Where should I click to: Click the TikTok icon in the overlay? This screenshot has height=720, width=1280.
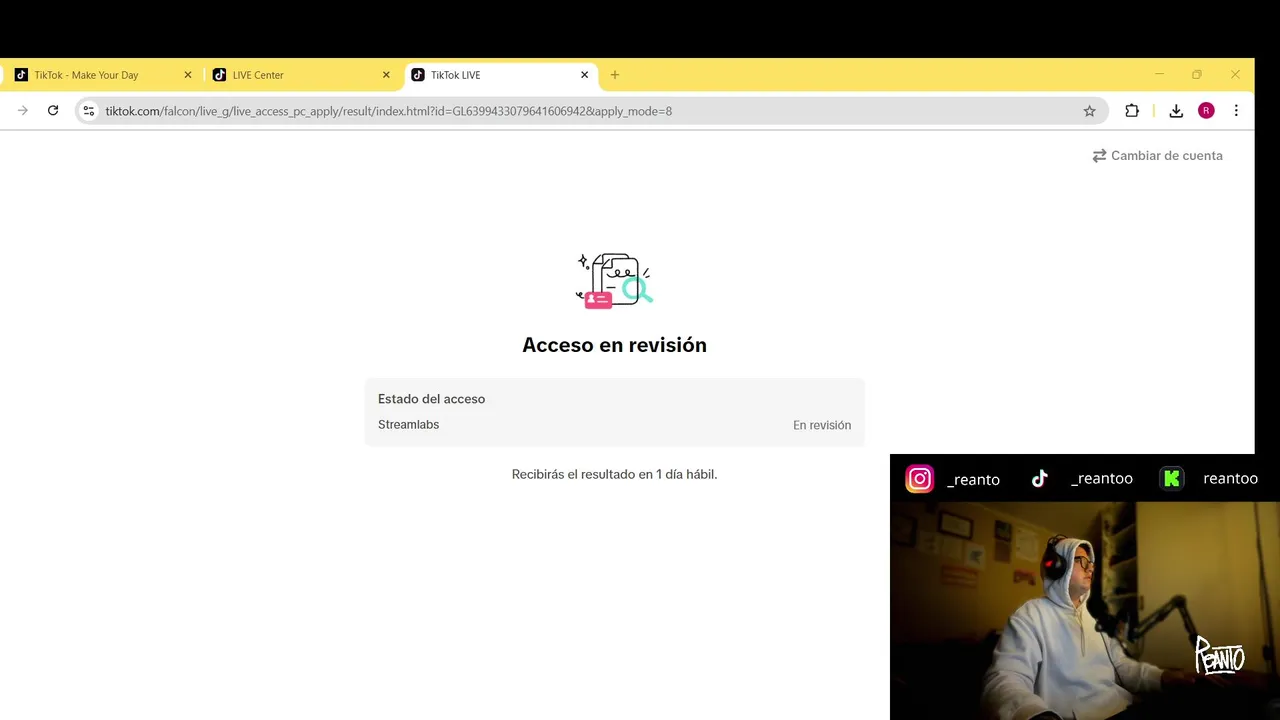pos(1040,479)
